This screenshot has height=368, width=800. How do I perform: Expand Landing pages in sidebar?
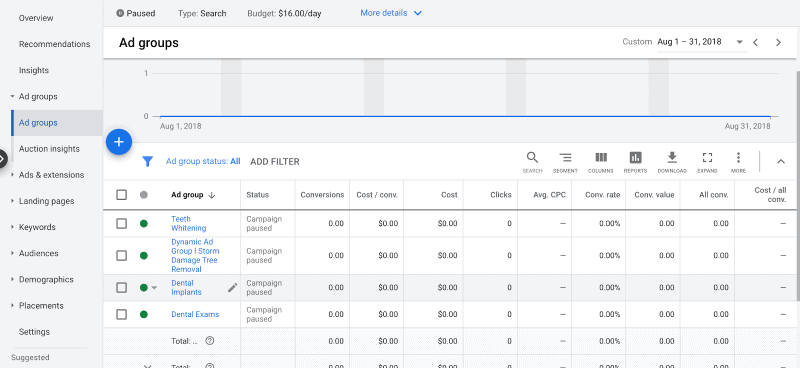point(12,201)
